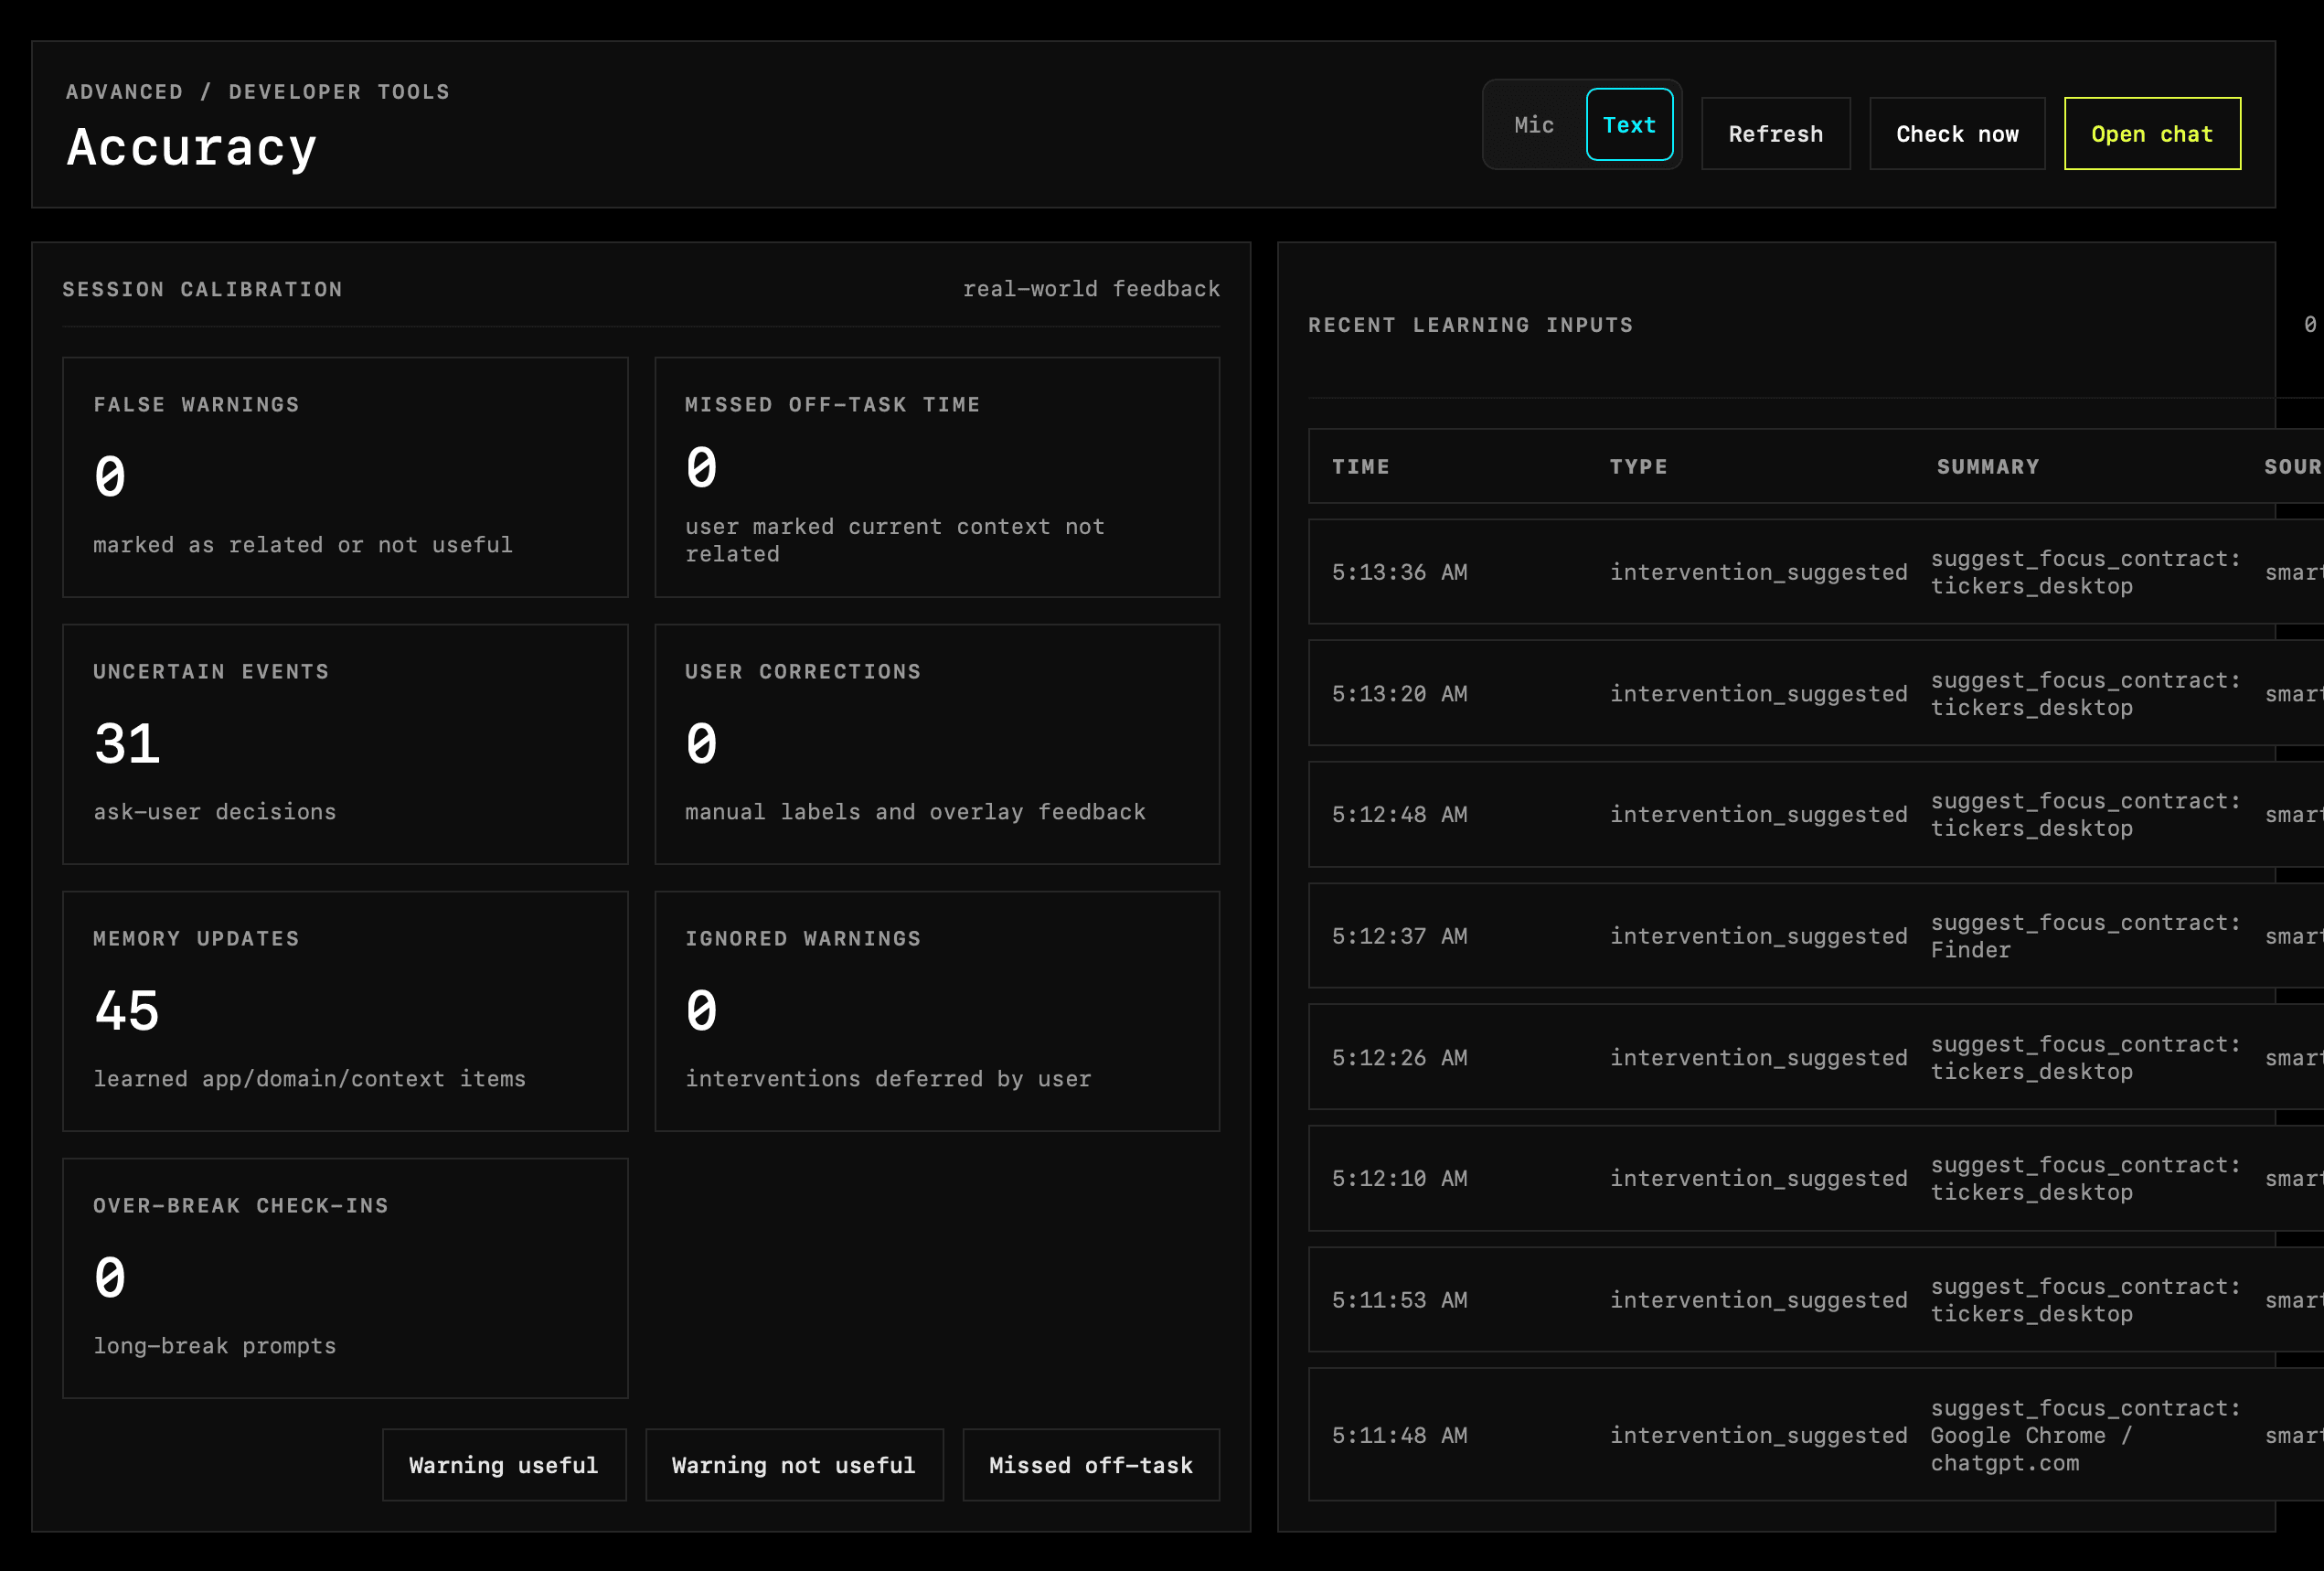
Task: Click the Recent Learning Inputs heading
Action: (x=1470, y=325)
